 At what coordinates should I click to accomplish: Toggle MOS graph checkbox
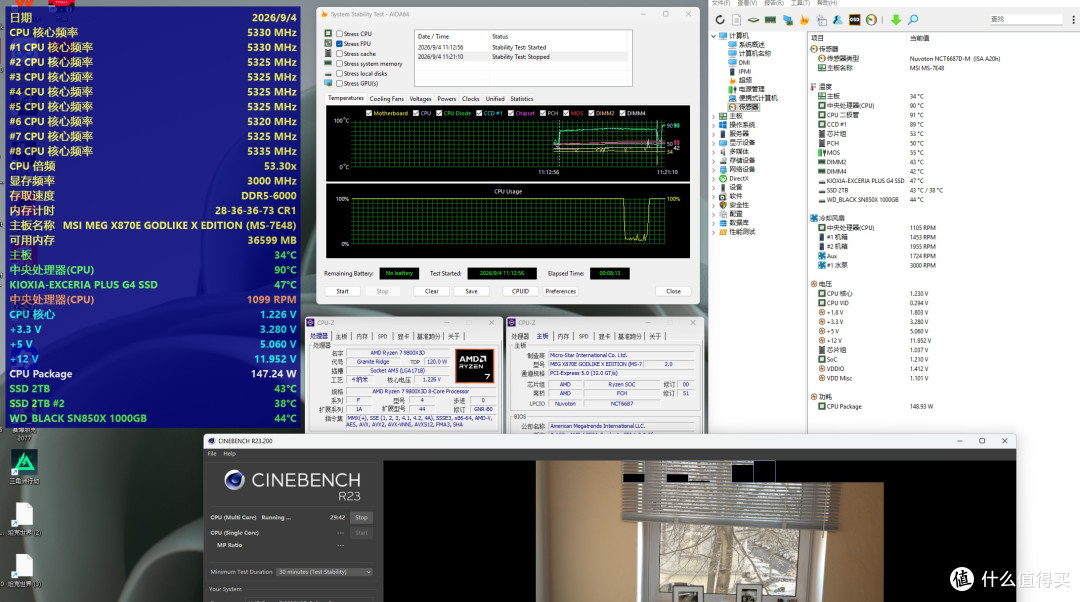point(566,113)
